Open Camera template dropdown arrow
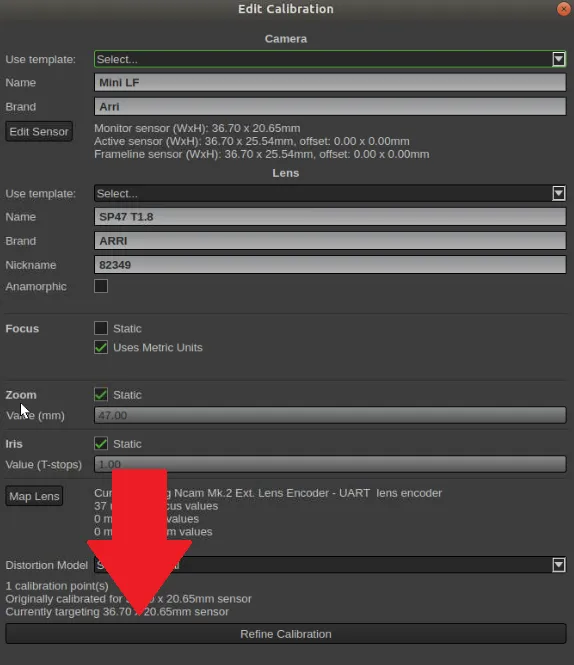Viewport: 574px width, 665px height. pos(558,59)
